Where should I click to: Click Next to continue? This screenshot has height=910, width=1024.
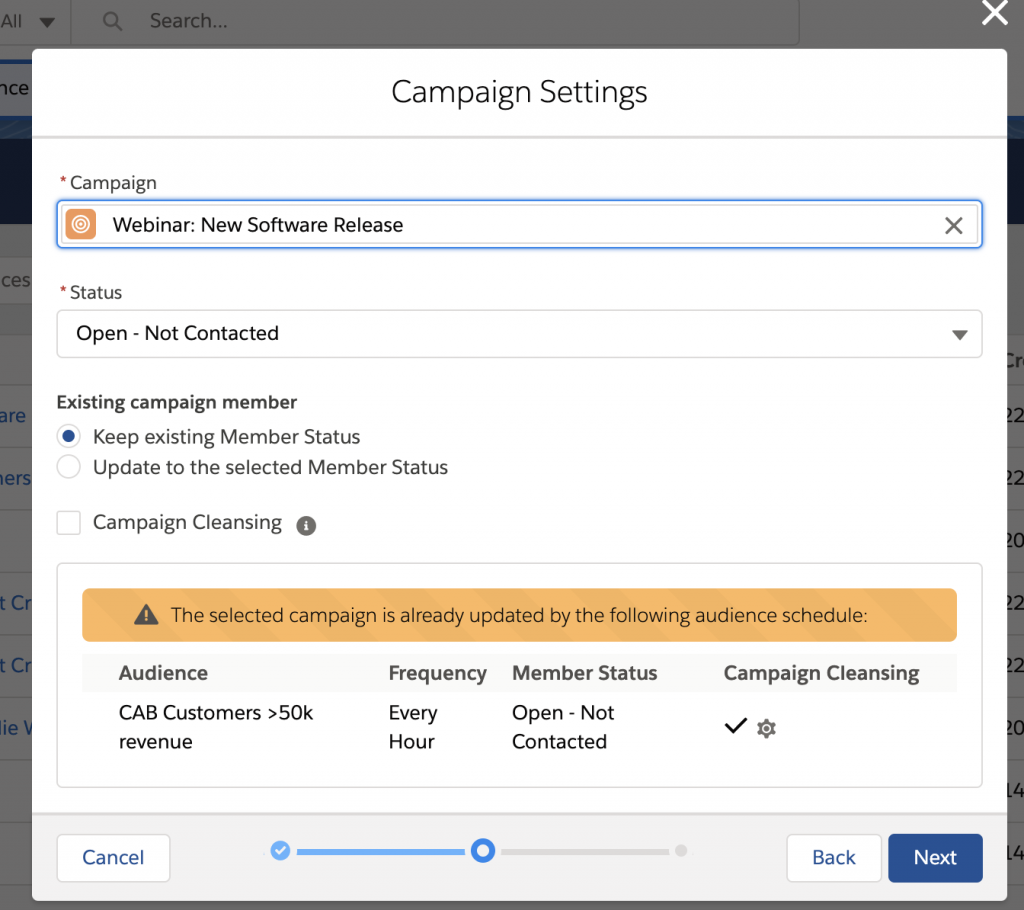coord(935,858)
